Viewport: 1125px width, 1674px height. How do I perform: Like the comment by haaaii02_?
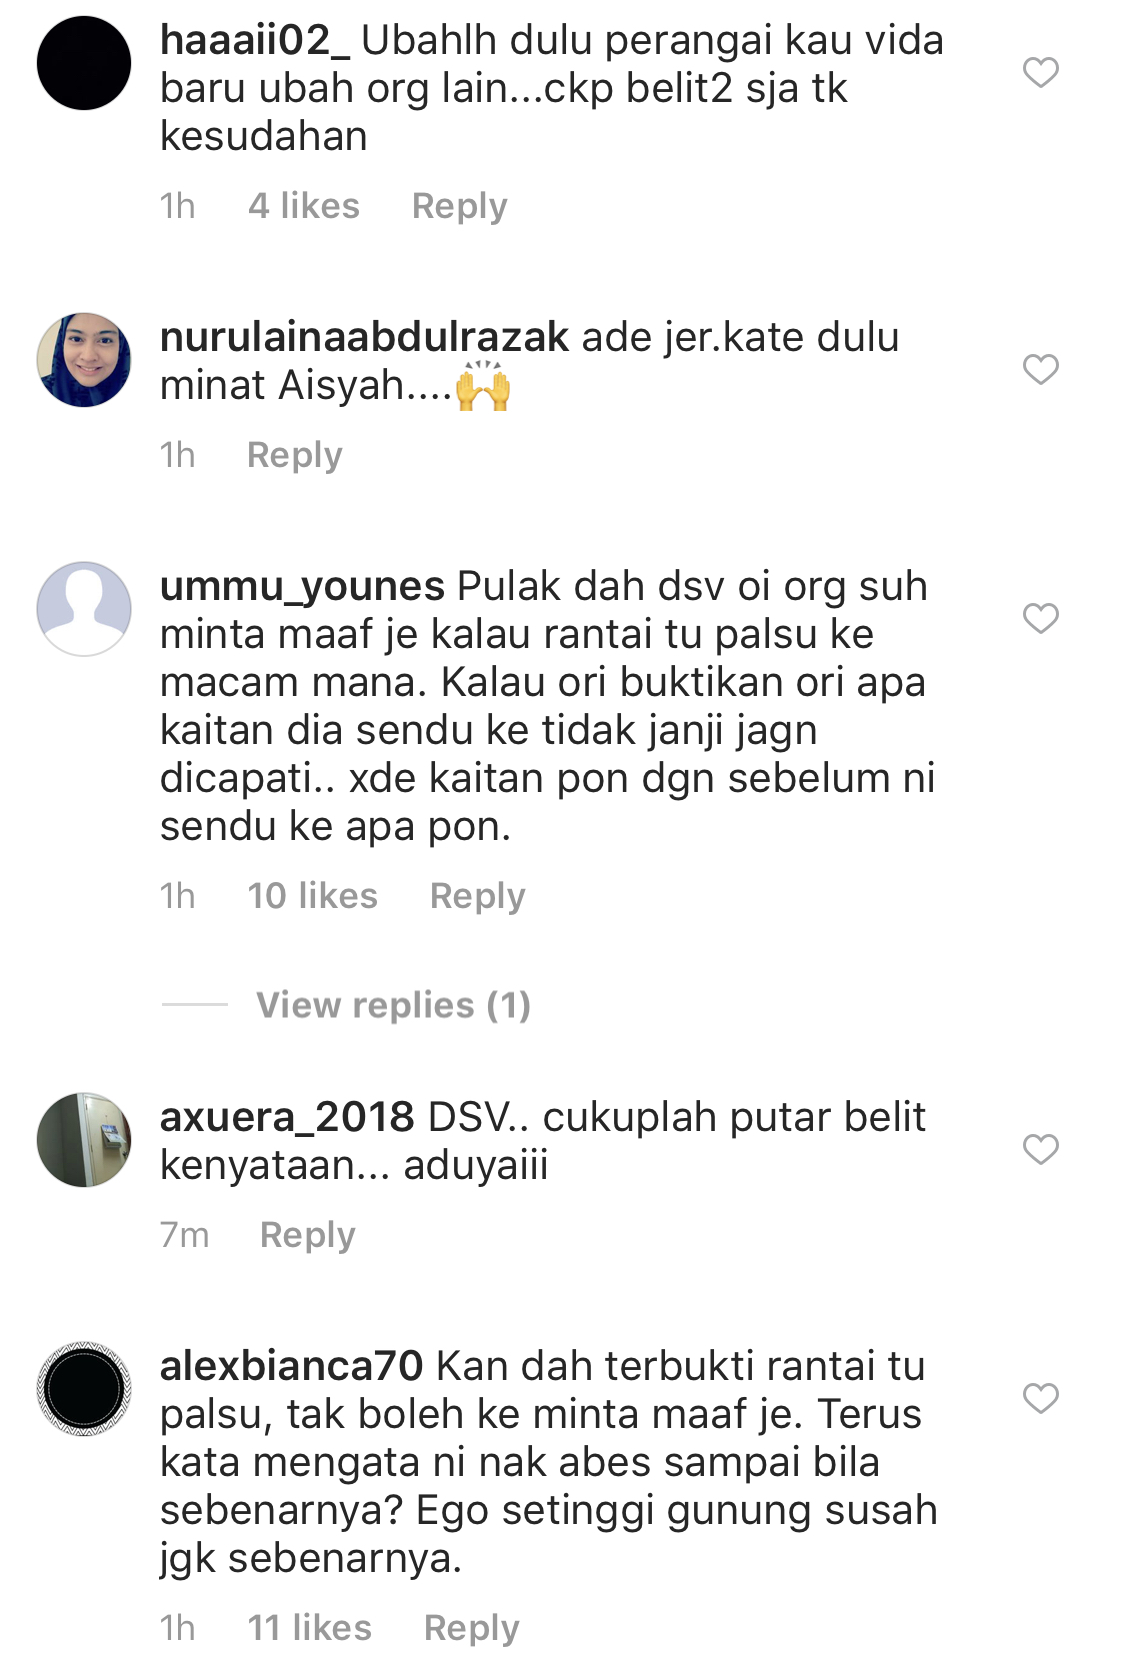tap(1040, 72)
